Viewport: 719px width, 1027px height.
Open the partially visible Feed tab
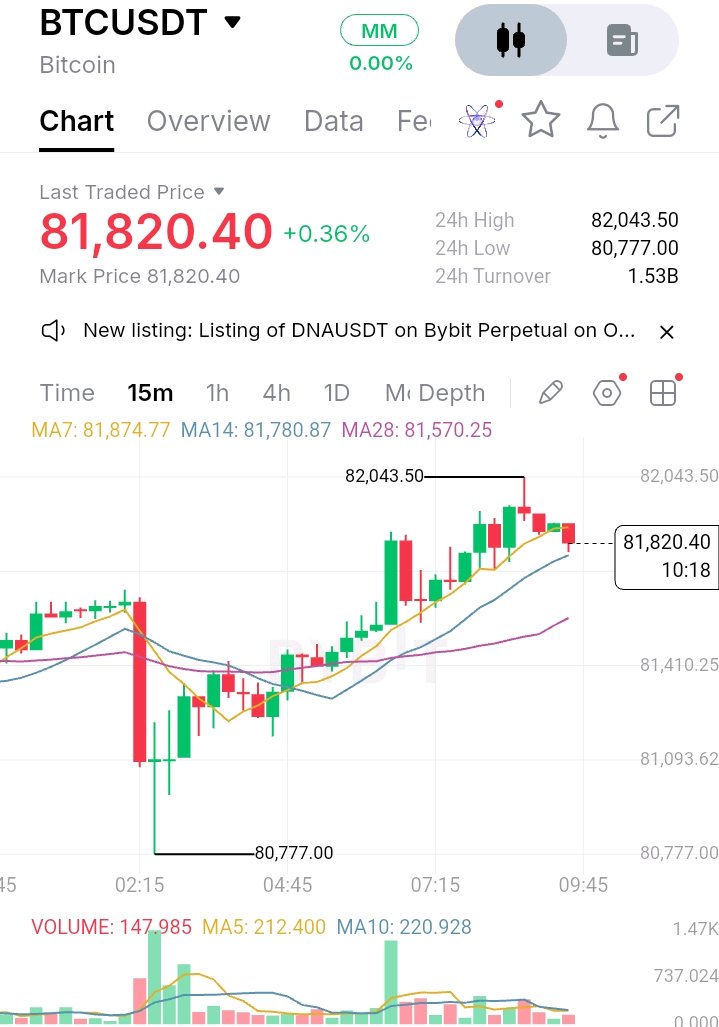(414, 121)
